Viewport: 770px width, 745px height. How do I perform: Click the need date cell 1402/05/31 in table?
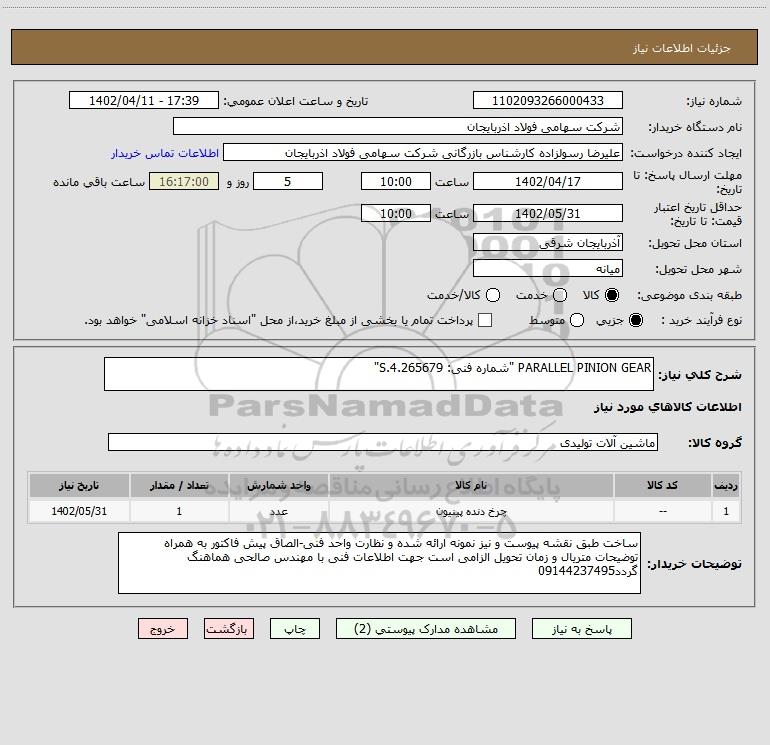79,511
